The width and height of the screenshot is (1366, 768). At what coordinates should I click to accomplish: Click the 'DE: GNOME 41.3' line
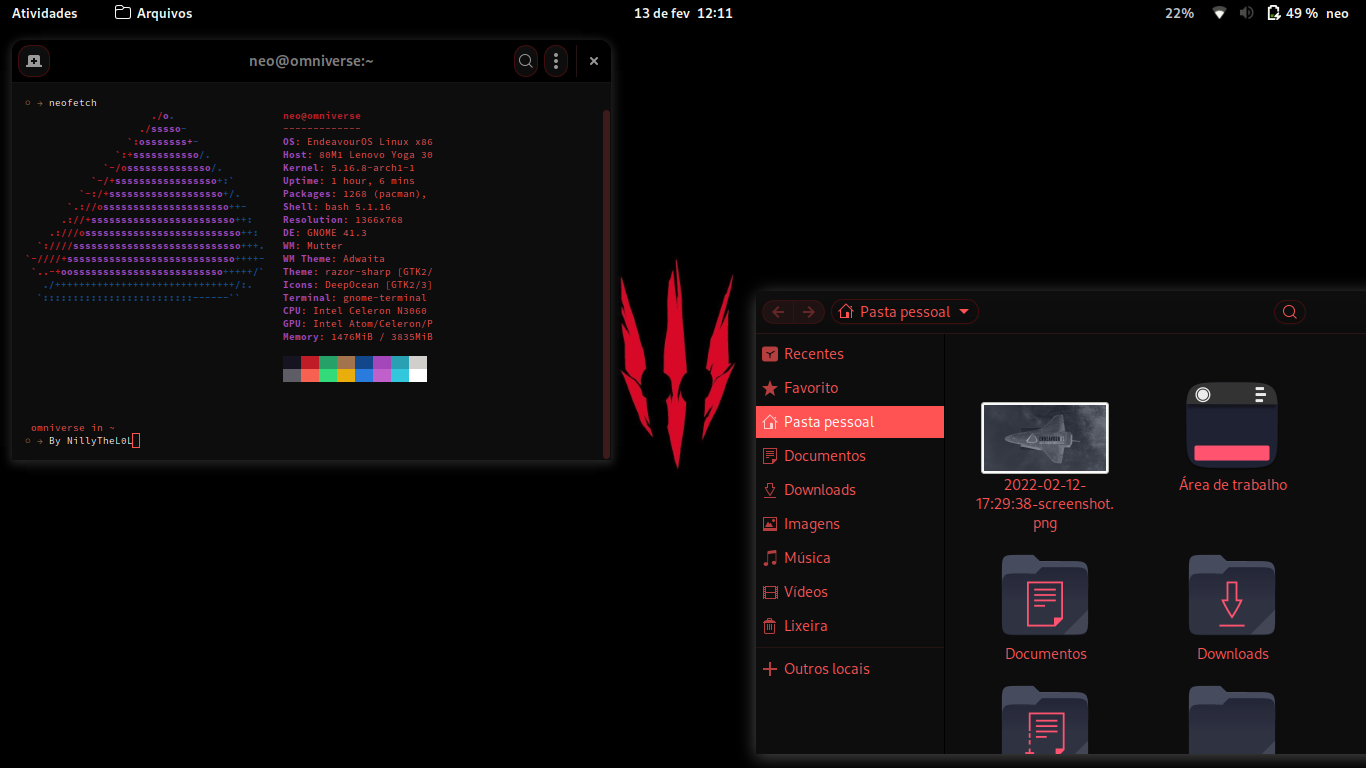pos(325,233)
